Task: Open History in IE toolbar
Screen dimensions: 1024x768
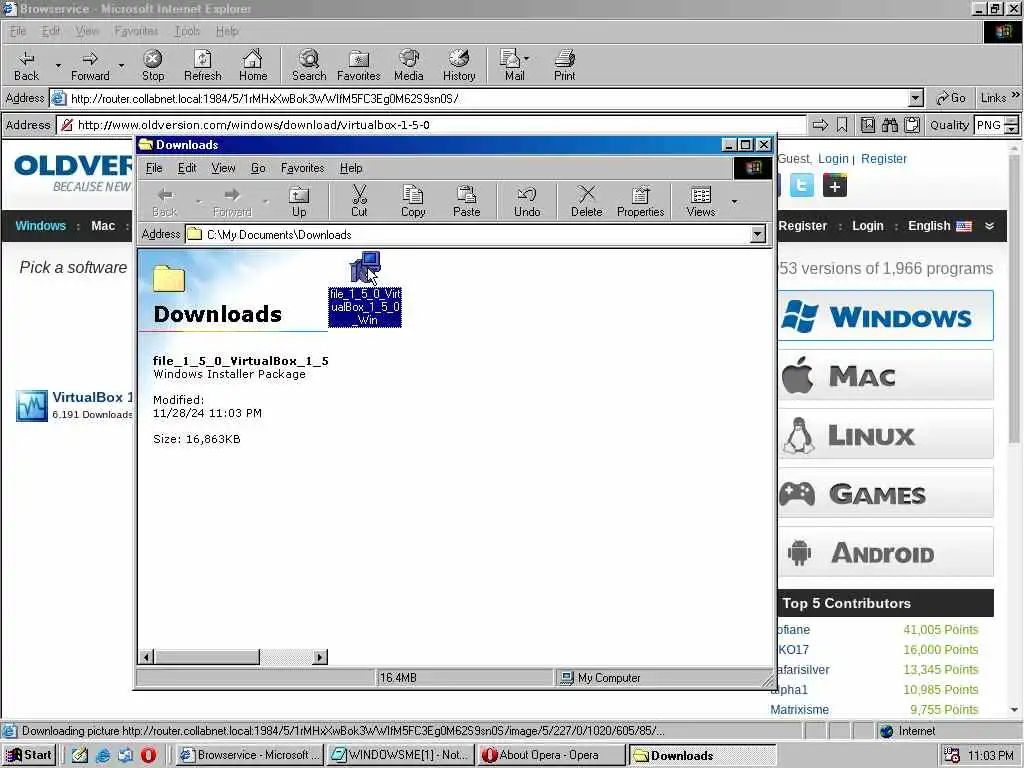Action: click(x=459, y=65)
